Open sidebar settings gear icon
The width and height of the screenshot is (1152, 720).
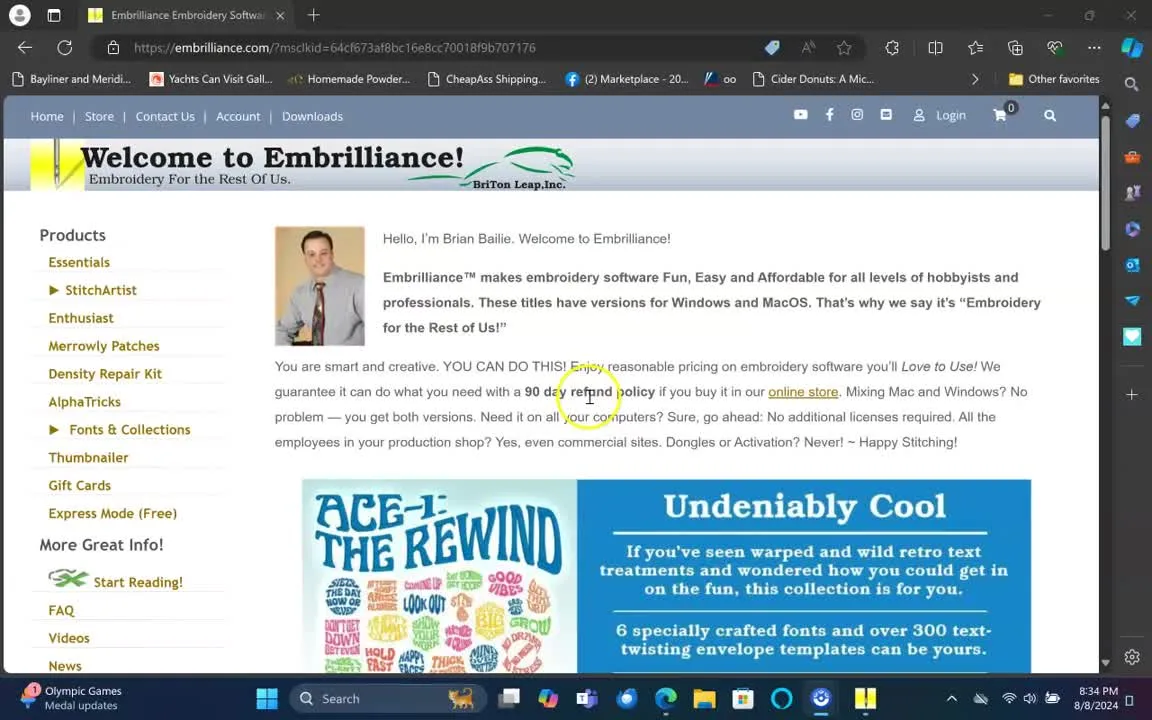1132,657
